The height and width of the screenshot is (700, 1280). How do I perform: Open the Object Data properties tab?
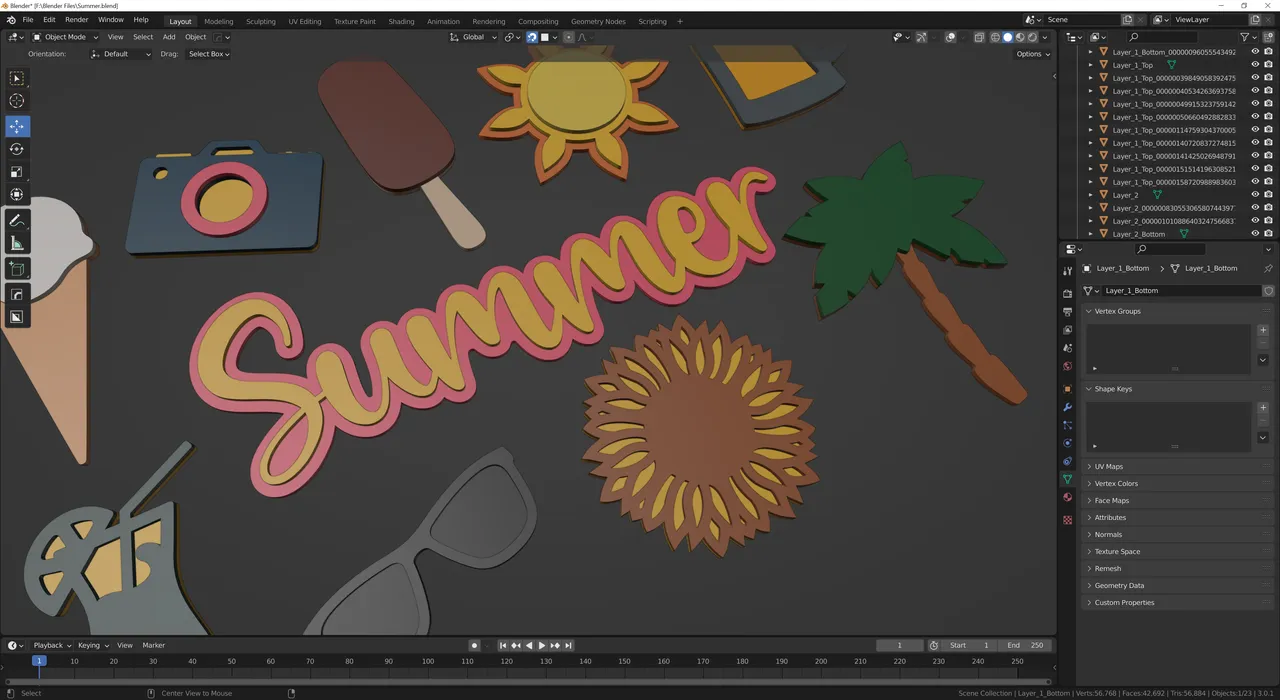(1067, 480)
